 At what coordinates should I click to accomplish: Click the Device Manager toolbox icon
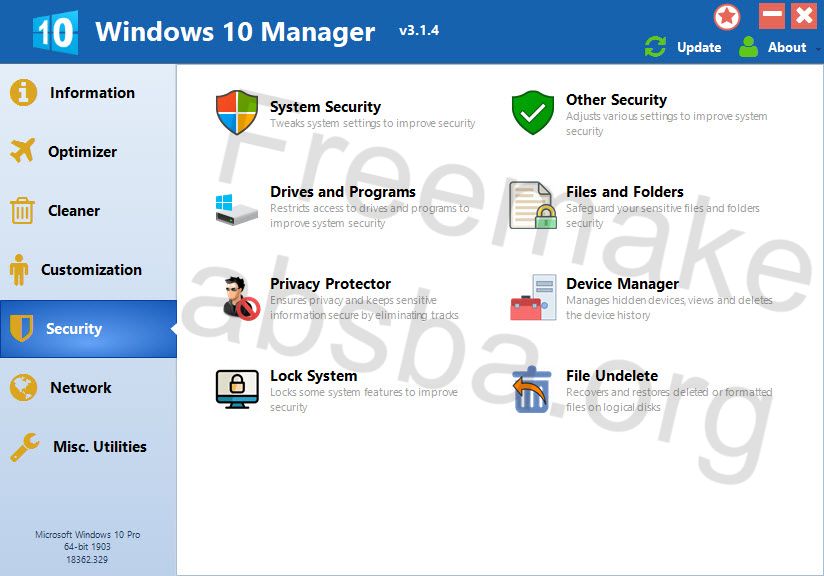click(533, 297)
